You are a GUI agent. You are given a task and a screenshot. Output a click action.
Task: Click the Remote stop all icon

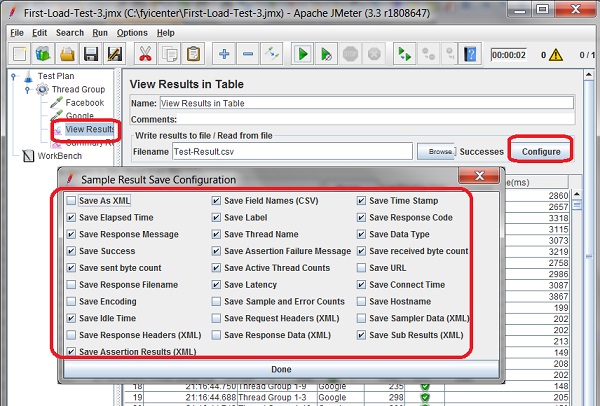[428, 54]
